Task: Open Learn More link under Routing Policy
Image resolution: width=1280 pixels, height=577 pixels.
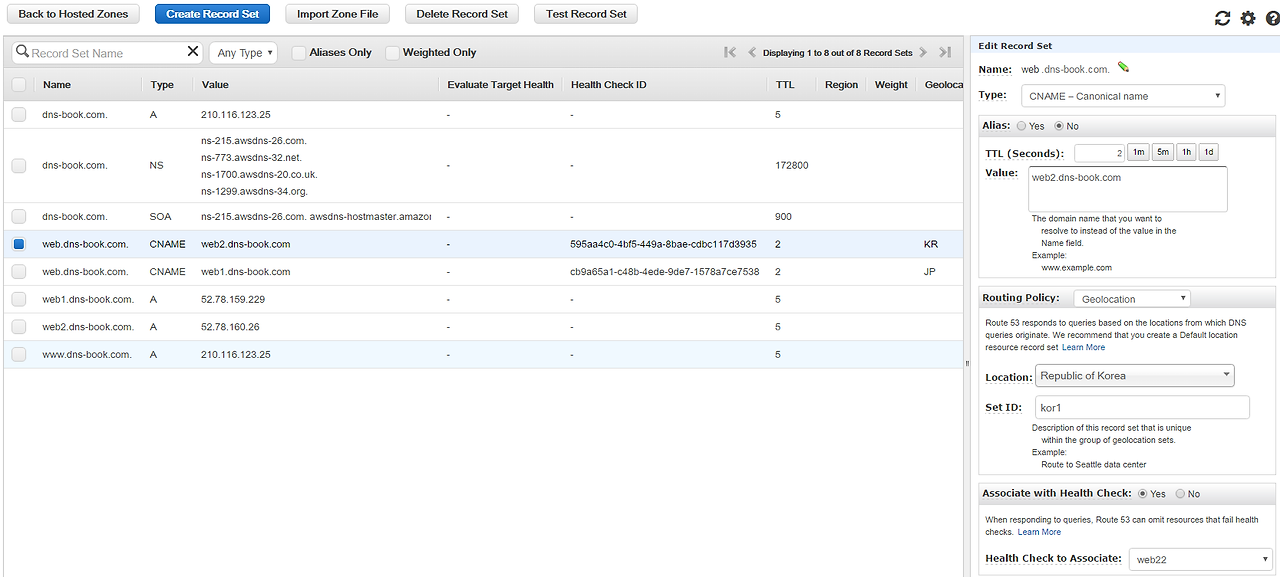Action: [1083, 347]
